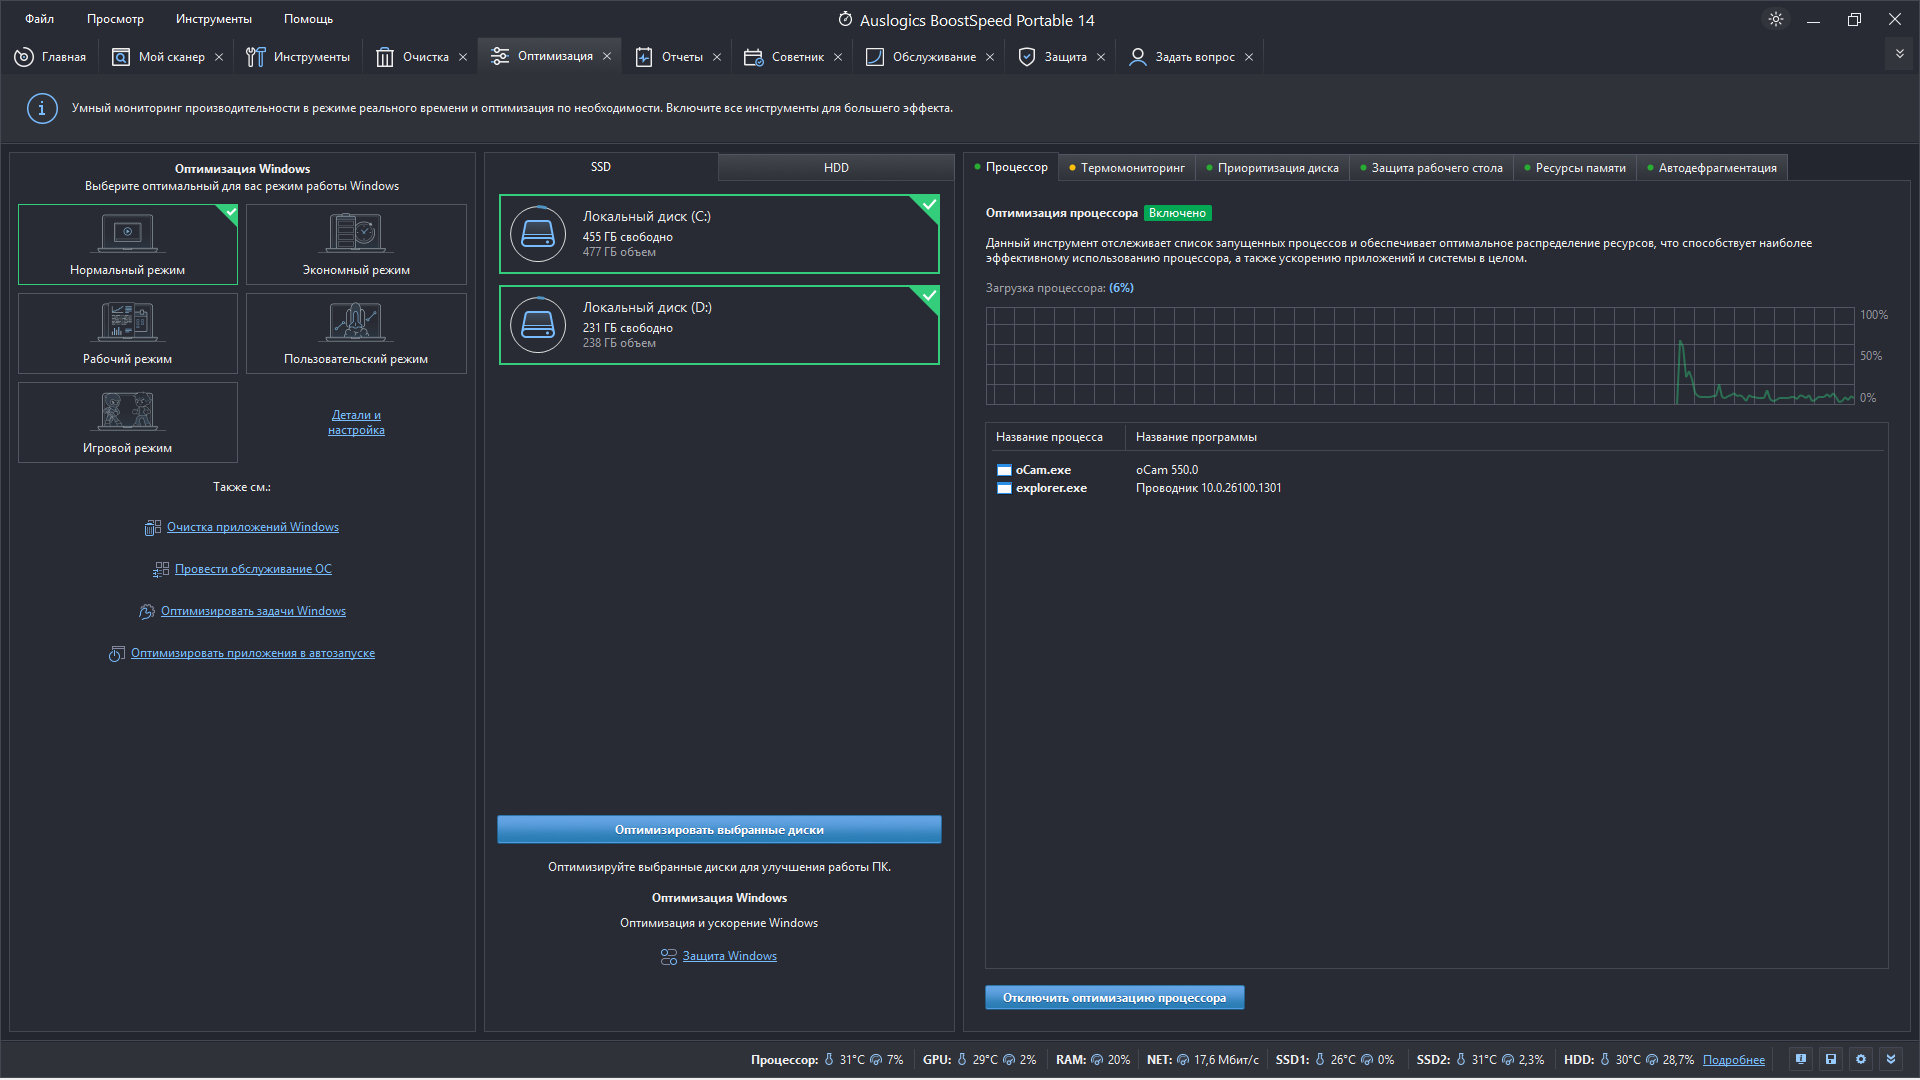
Task: Close the Очистка tab
Action: pos(463,57)
